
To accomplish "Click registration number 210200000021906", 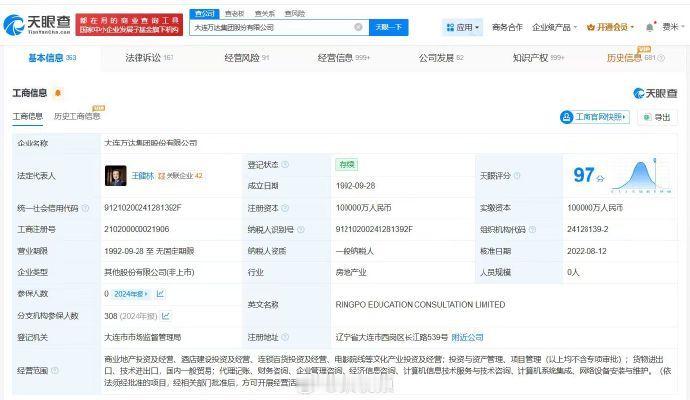I will 136,229.
